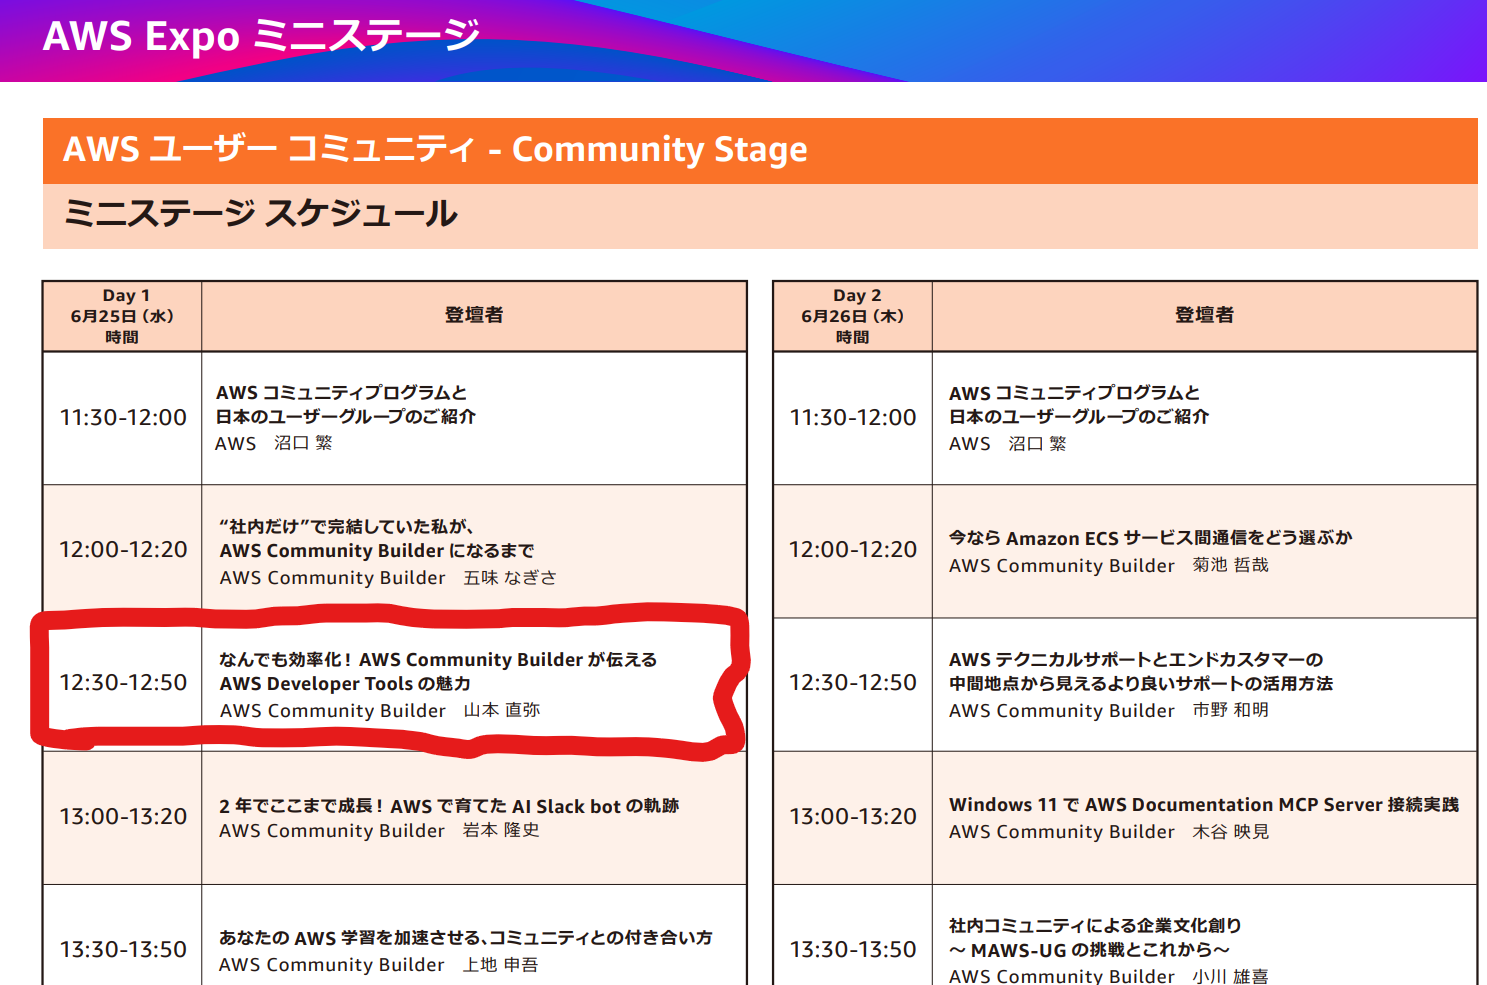This screenshot has height=985, width=1487.
Task: Click the Day 2 "13:00-13:20" time cell
Action: tap(853, 817)
